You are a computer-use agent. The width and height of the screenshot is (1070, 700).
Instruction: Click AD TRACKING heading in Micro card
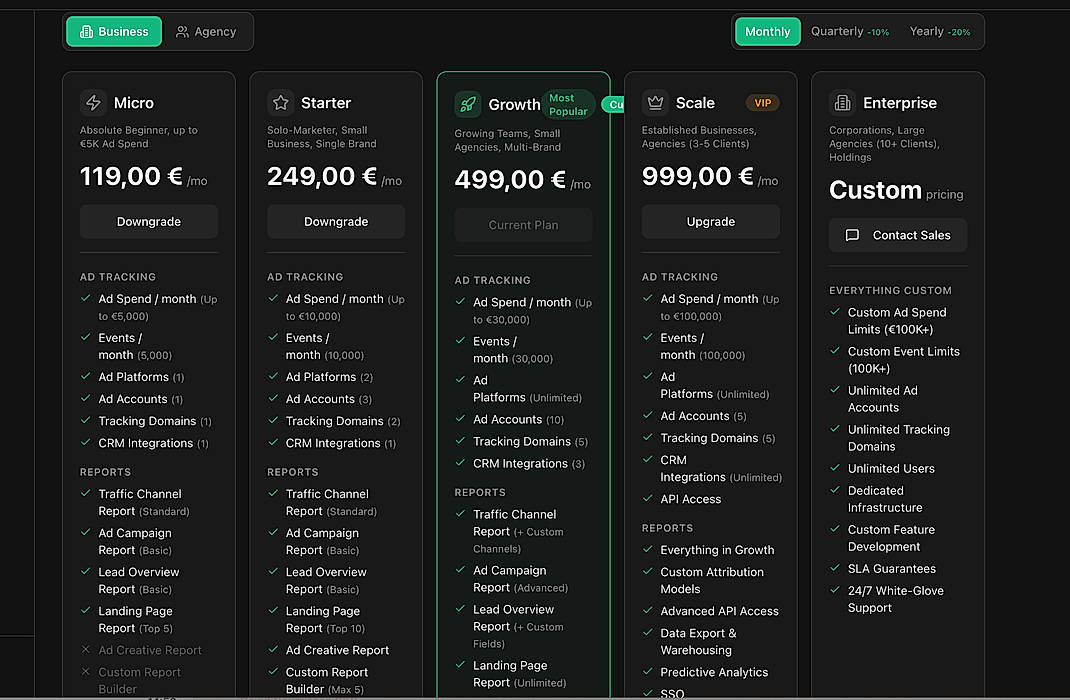(x=117, y=277)
